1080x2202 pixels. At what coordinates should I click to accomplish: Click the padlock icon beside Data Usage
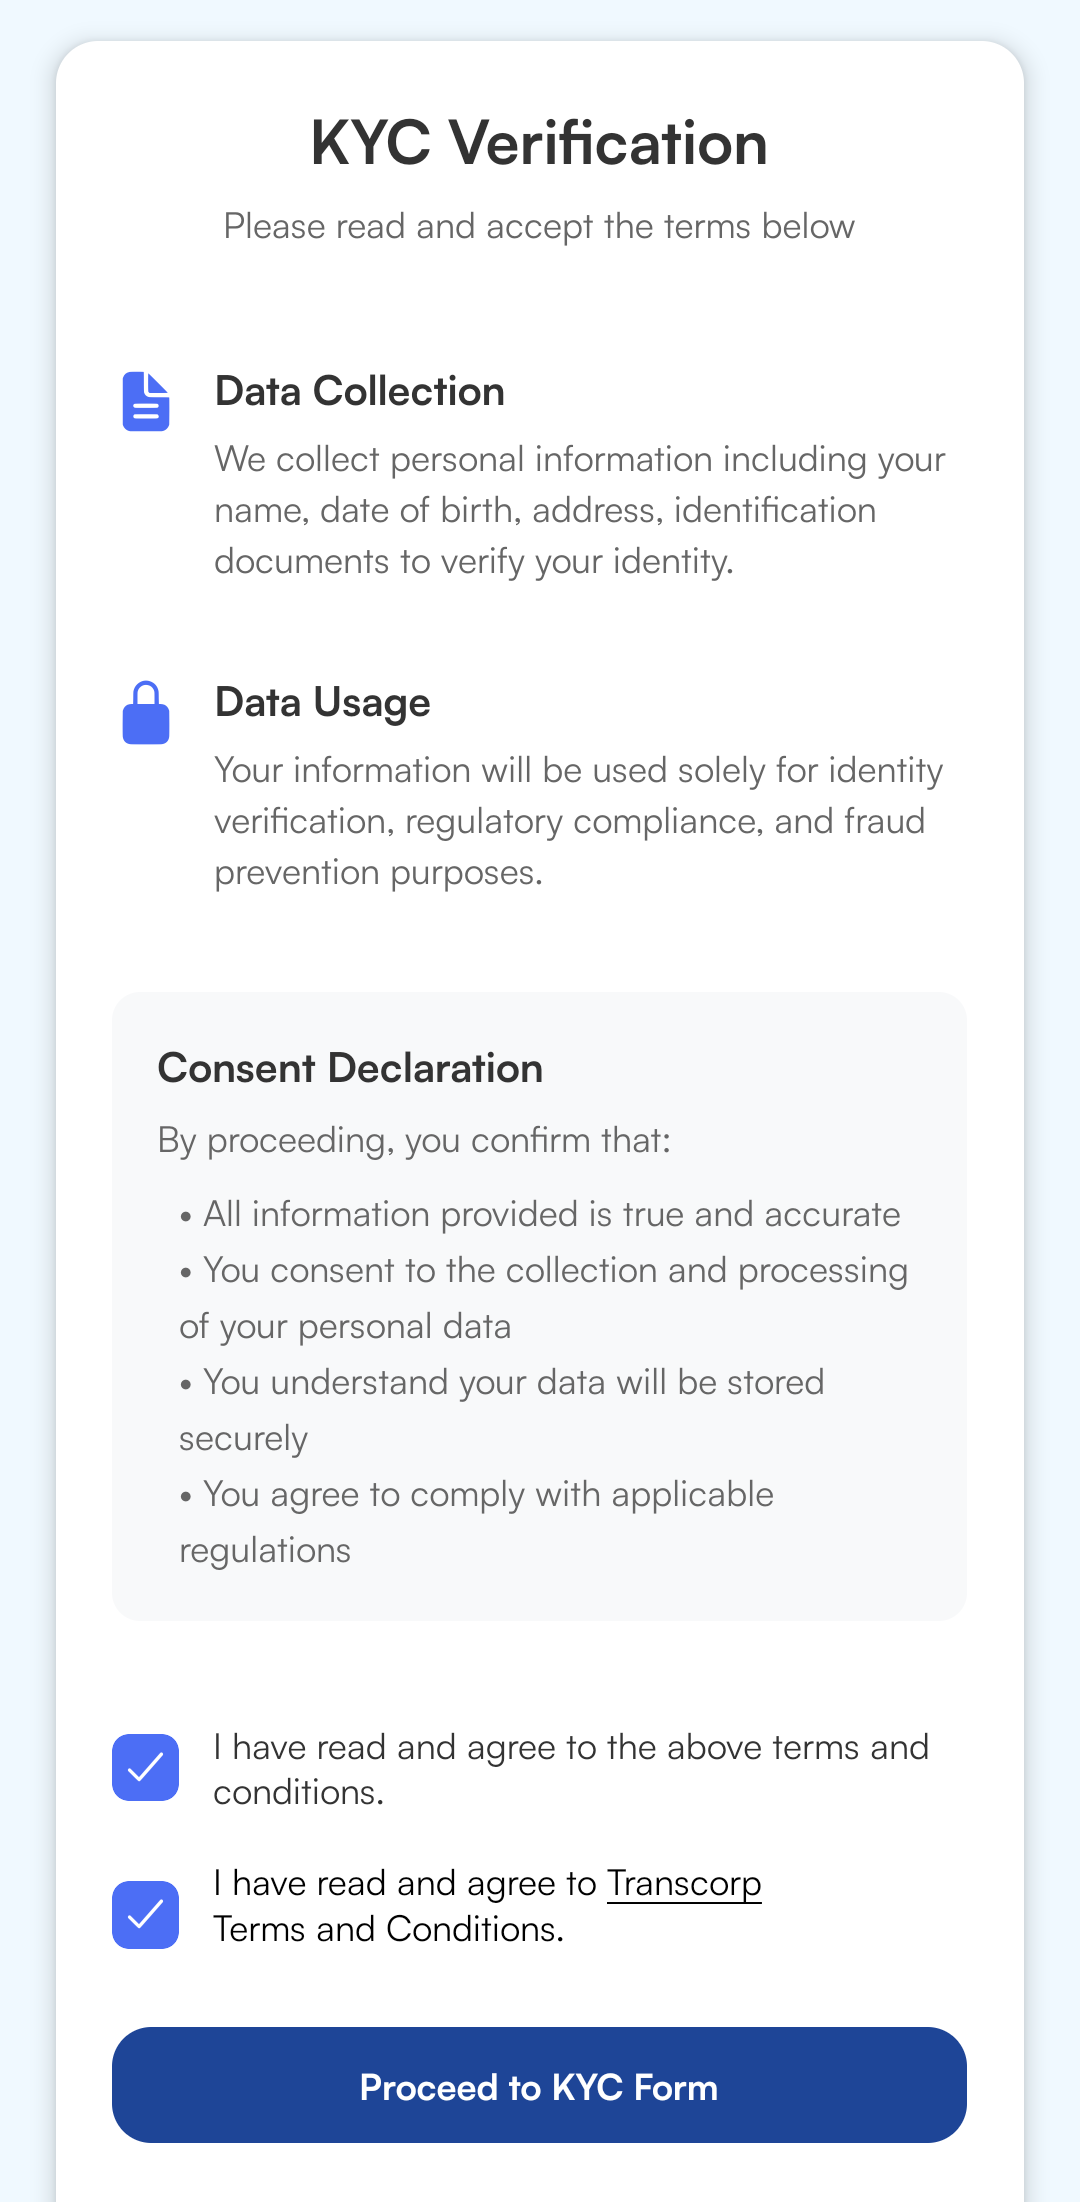[x=146, y=713]
